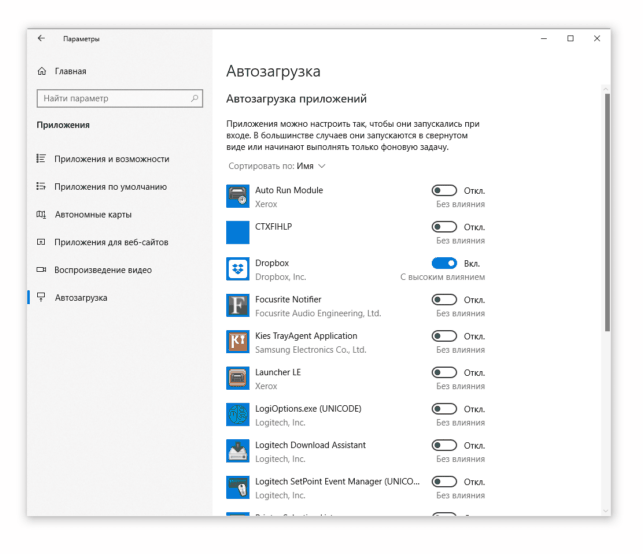Open Приложения и возможности page

(112, 159)
